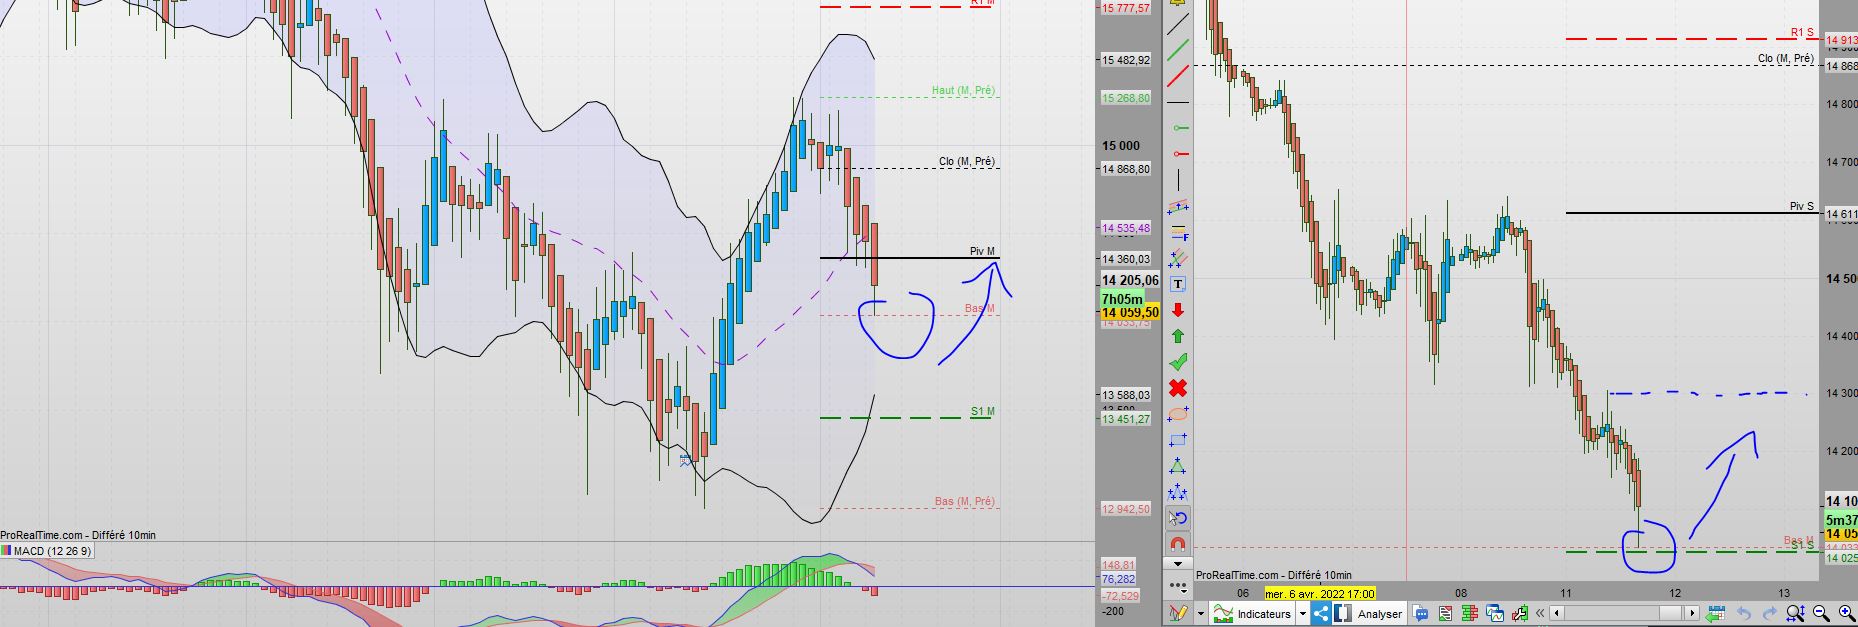Screen dimensions: 1858x627
Task: Open the Analyser tool
Action: [x=1370, y=613]
